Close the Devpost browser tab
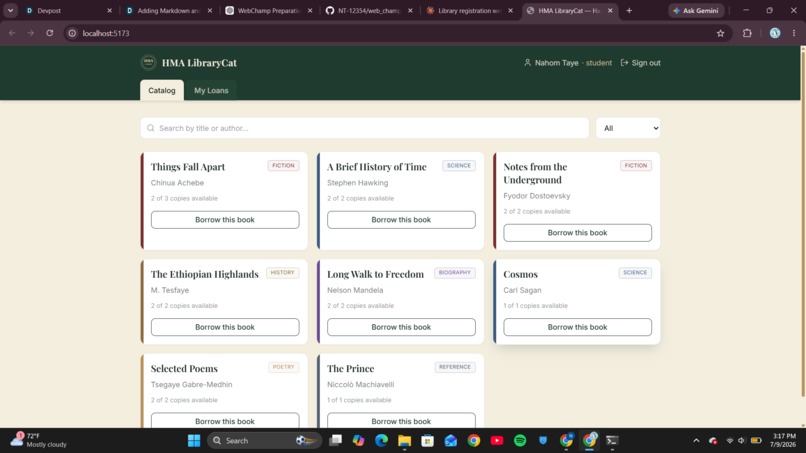Viewport: 806px width, 453px height. pos(109,10)
